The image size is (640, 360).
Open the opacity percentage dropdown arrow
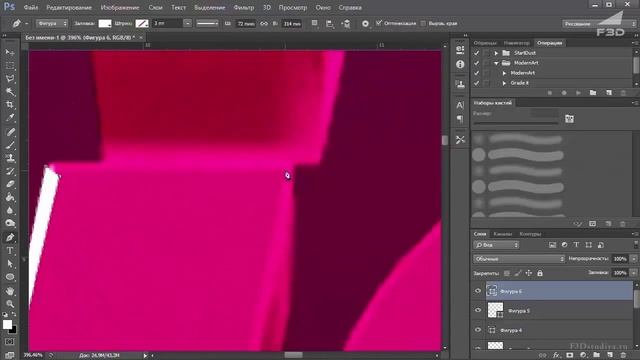(634, 259)
